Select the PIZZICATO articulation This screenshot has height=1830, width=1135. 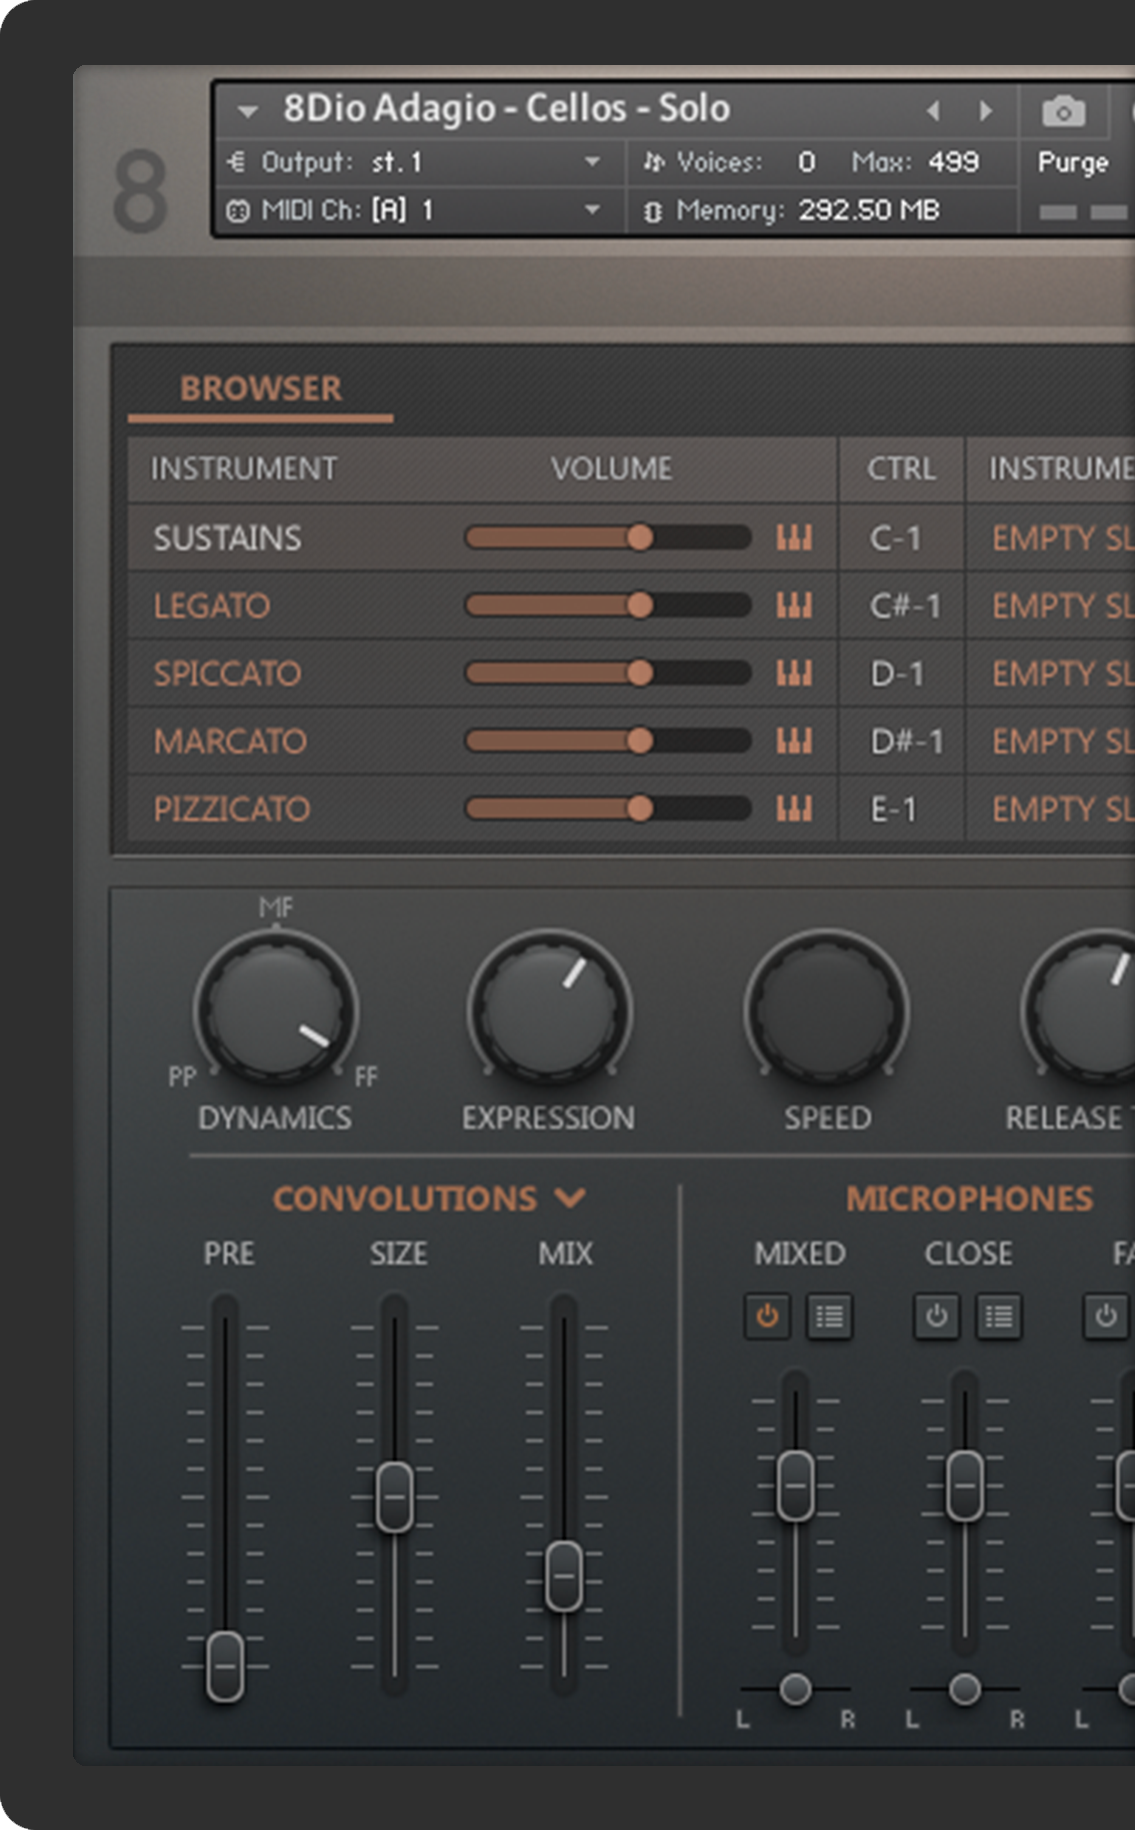(232, 809)
